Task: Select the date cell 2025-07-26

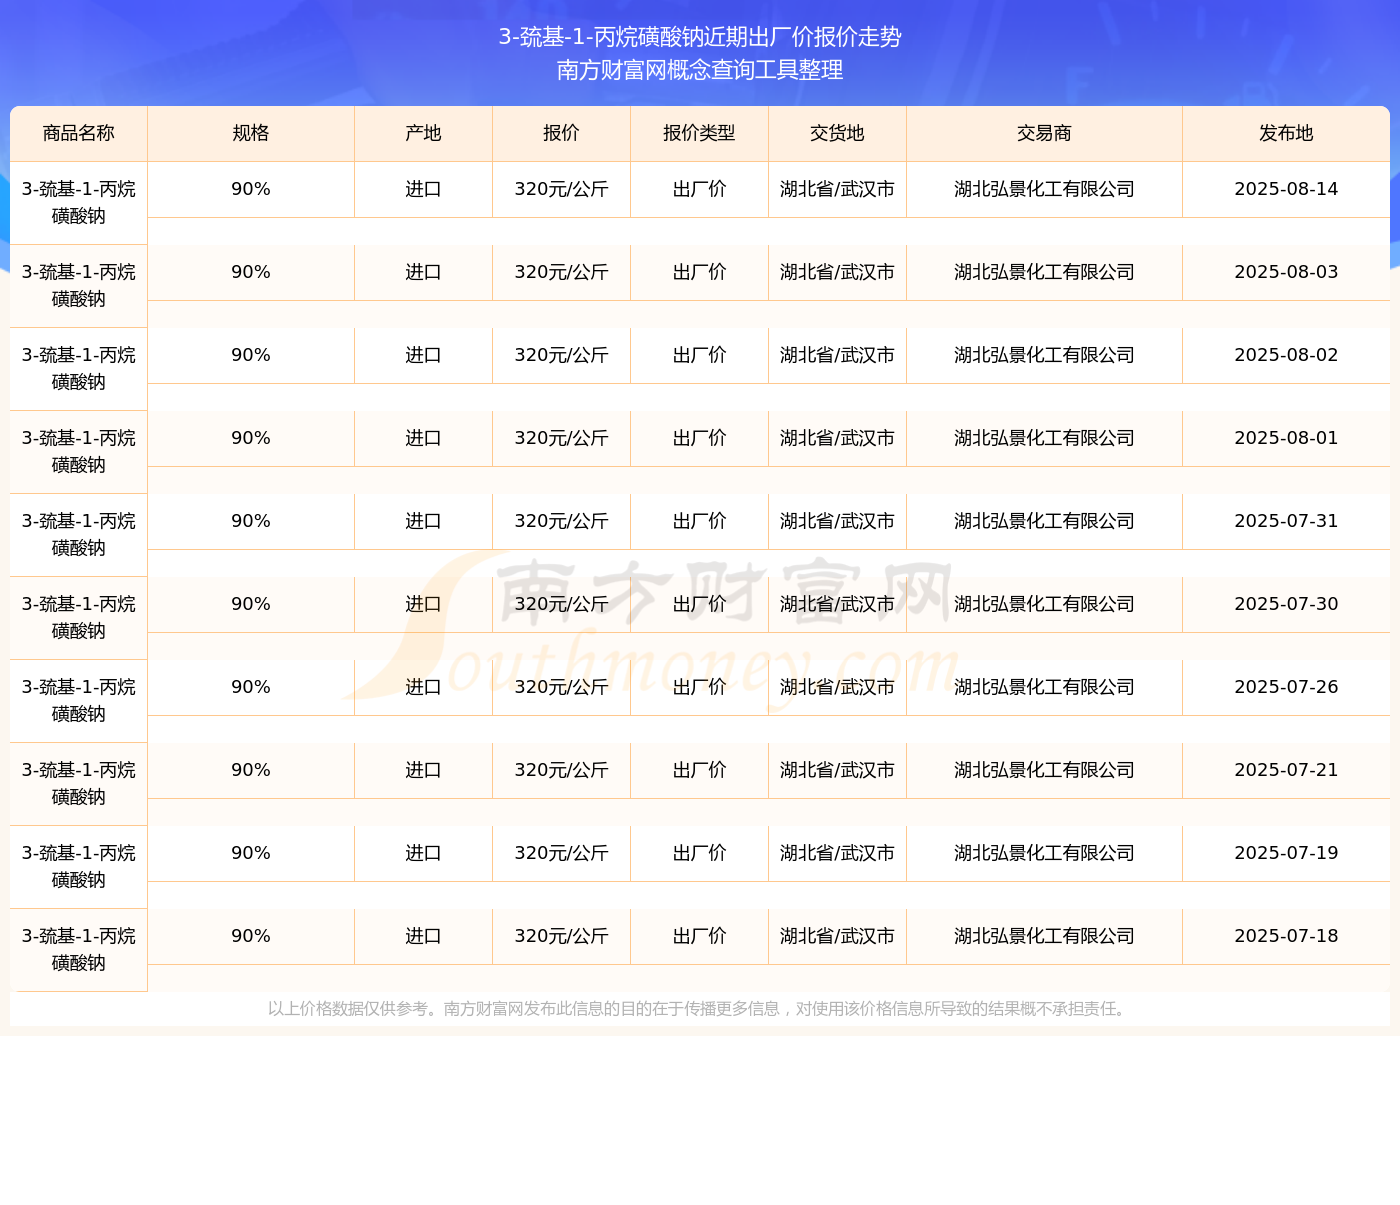Action: pos(1286,687)
